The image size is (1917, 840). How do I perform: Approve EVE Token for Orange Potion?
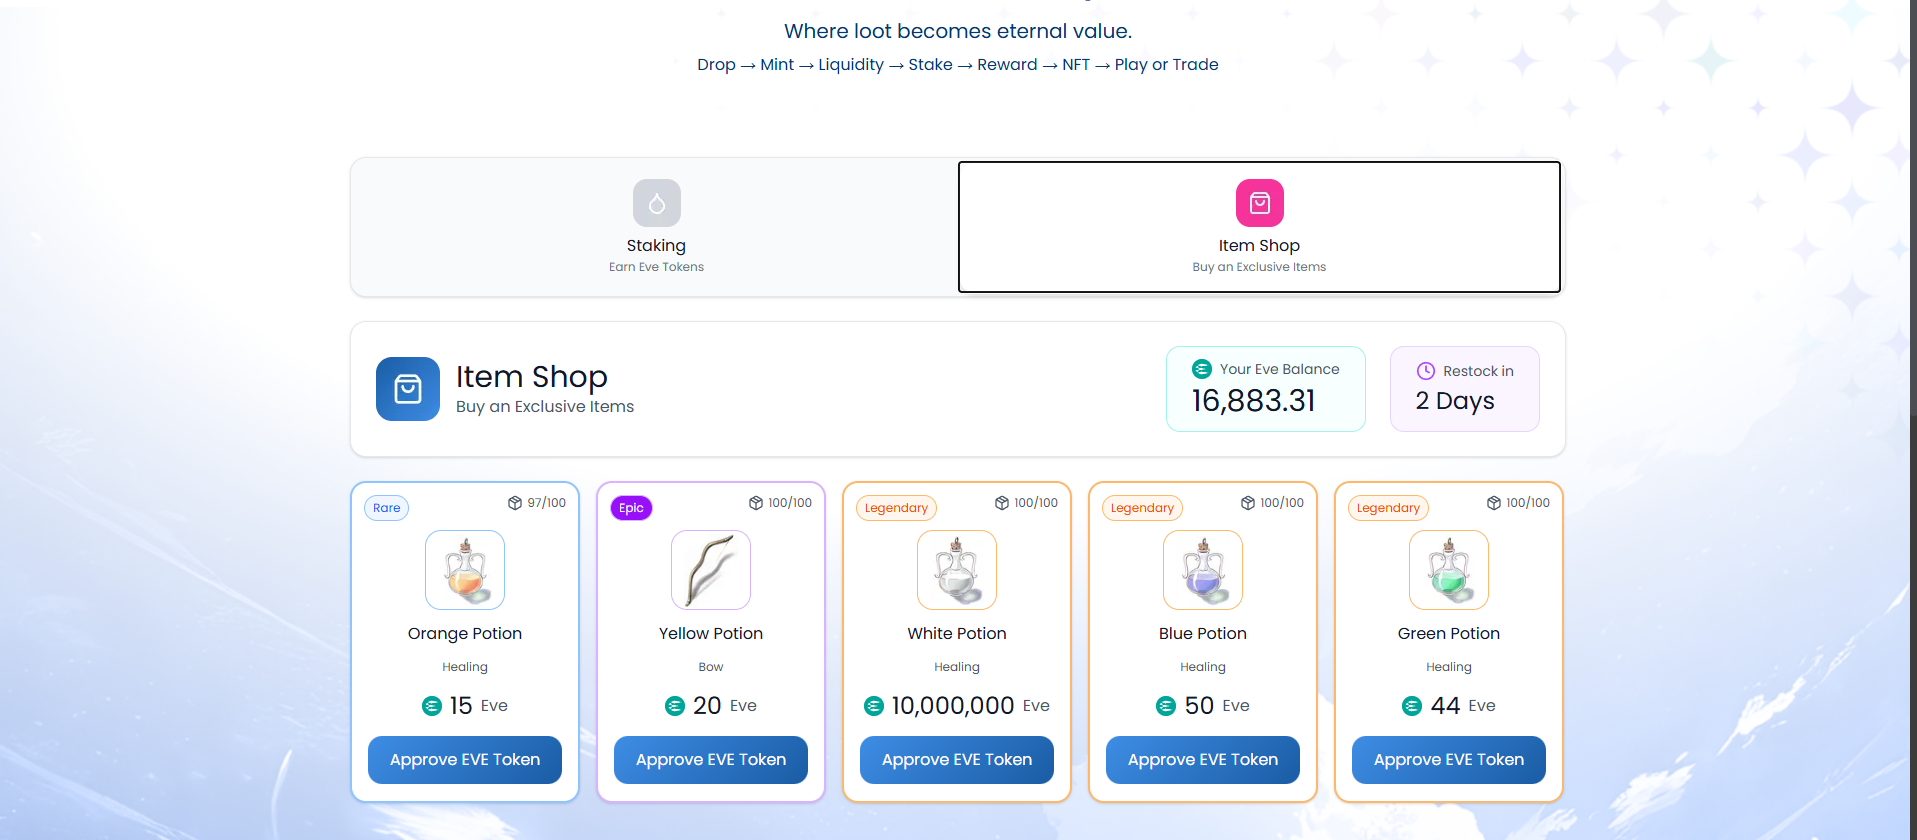pos(465,760)
